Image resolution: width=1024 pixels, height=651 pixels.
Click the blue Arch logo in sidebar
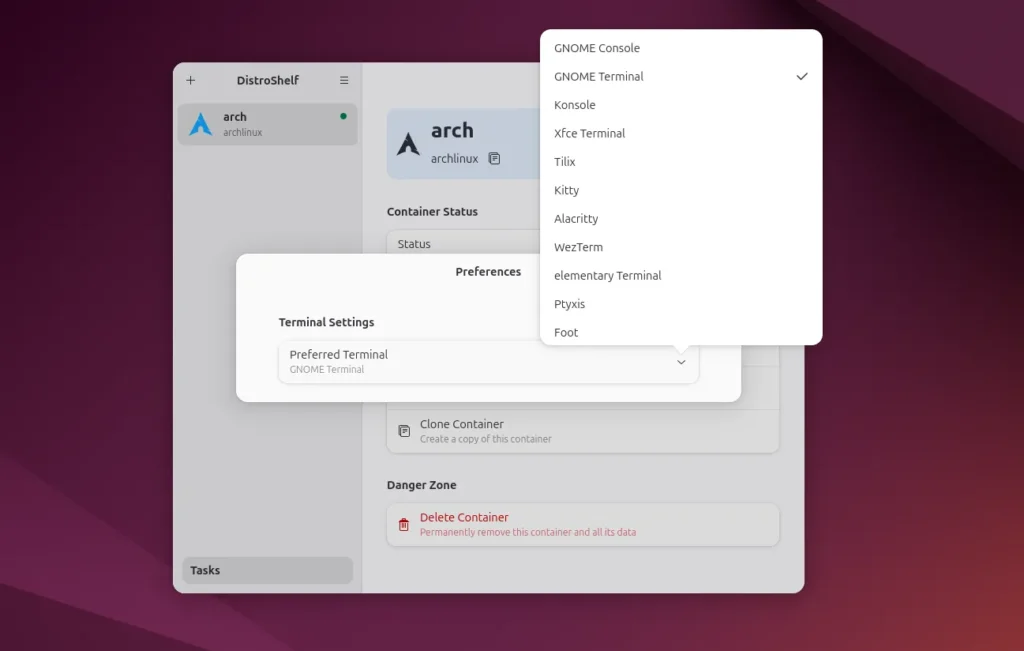(200, 124)
